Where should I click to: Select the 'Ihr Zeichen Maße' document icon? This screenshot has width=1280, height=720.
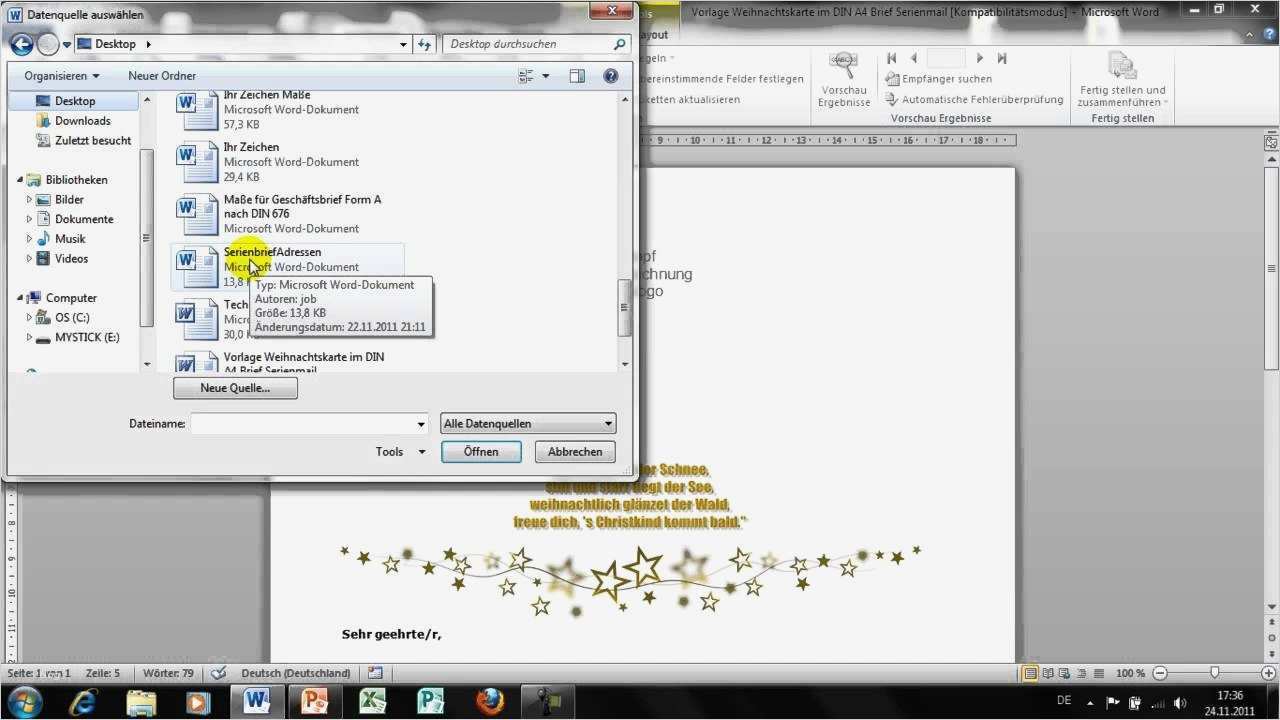197,111
